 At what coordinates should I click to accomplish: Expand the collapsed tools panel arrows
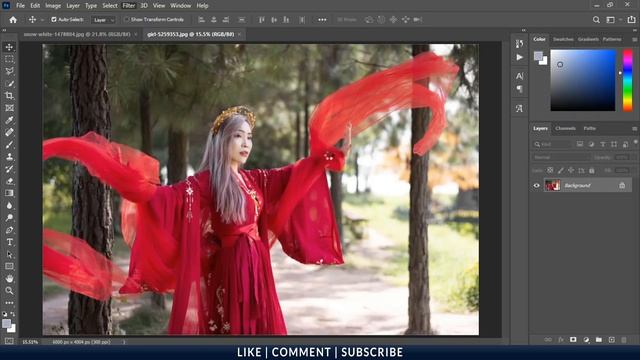4,30
